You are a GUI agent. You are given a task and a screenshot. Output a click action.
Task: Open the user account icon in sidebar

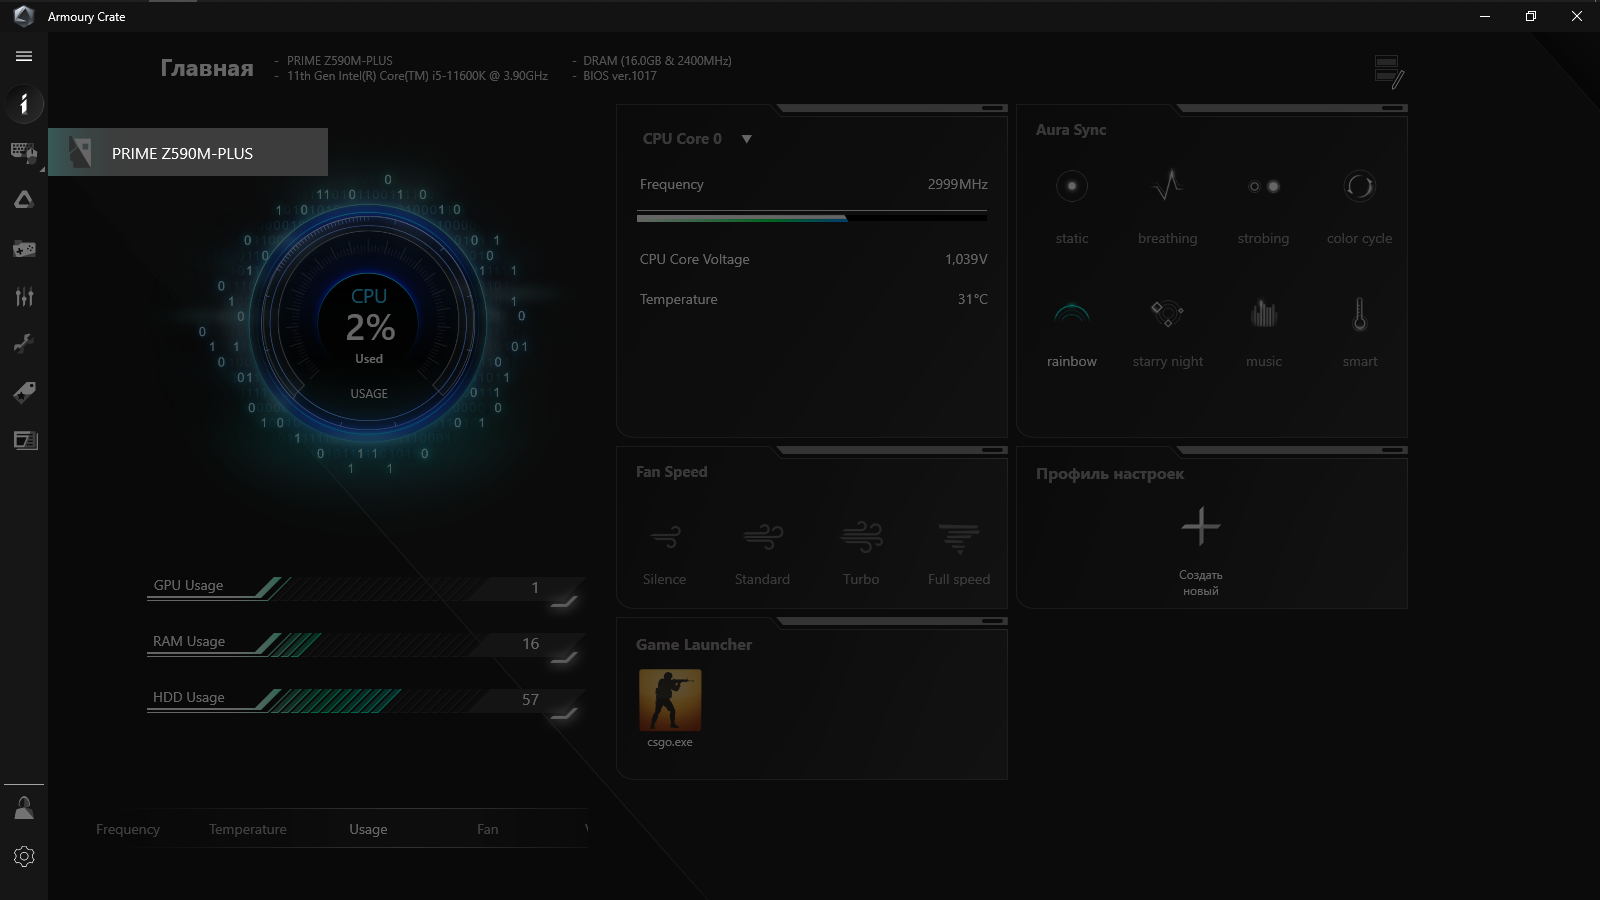point(24,808)
